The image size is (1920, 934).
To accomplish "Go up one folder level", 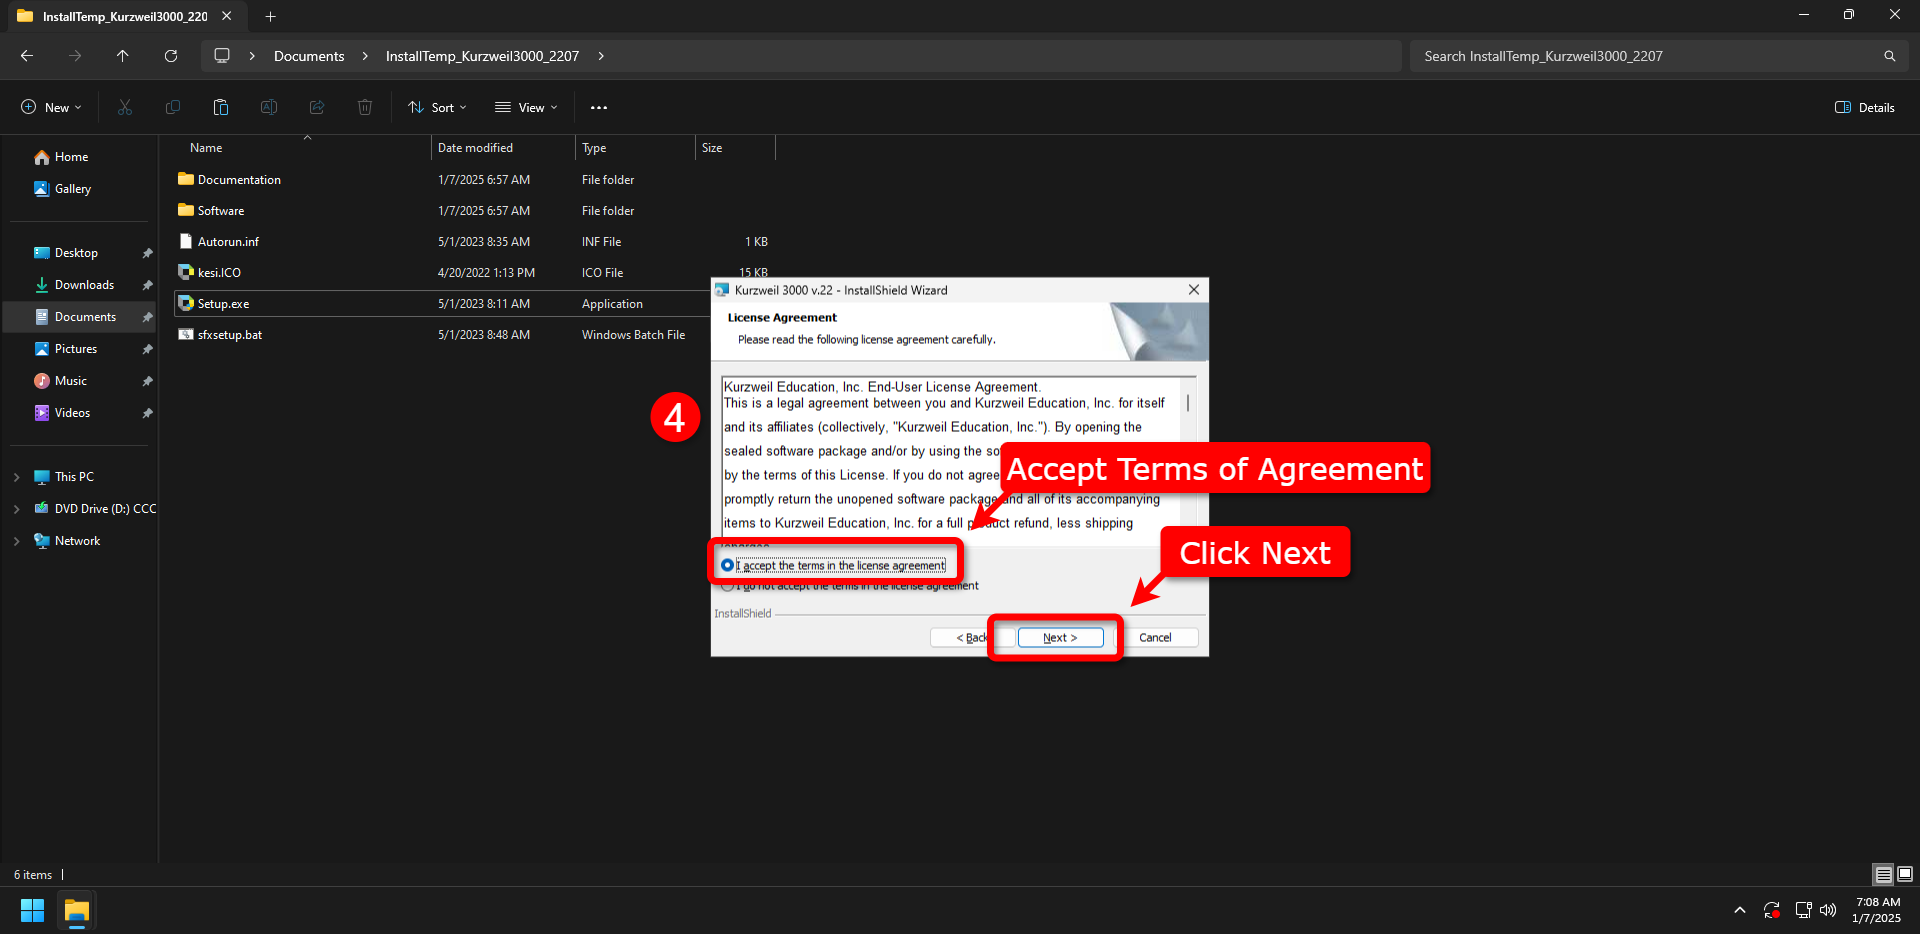I will click(x=123, y=56).
